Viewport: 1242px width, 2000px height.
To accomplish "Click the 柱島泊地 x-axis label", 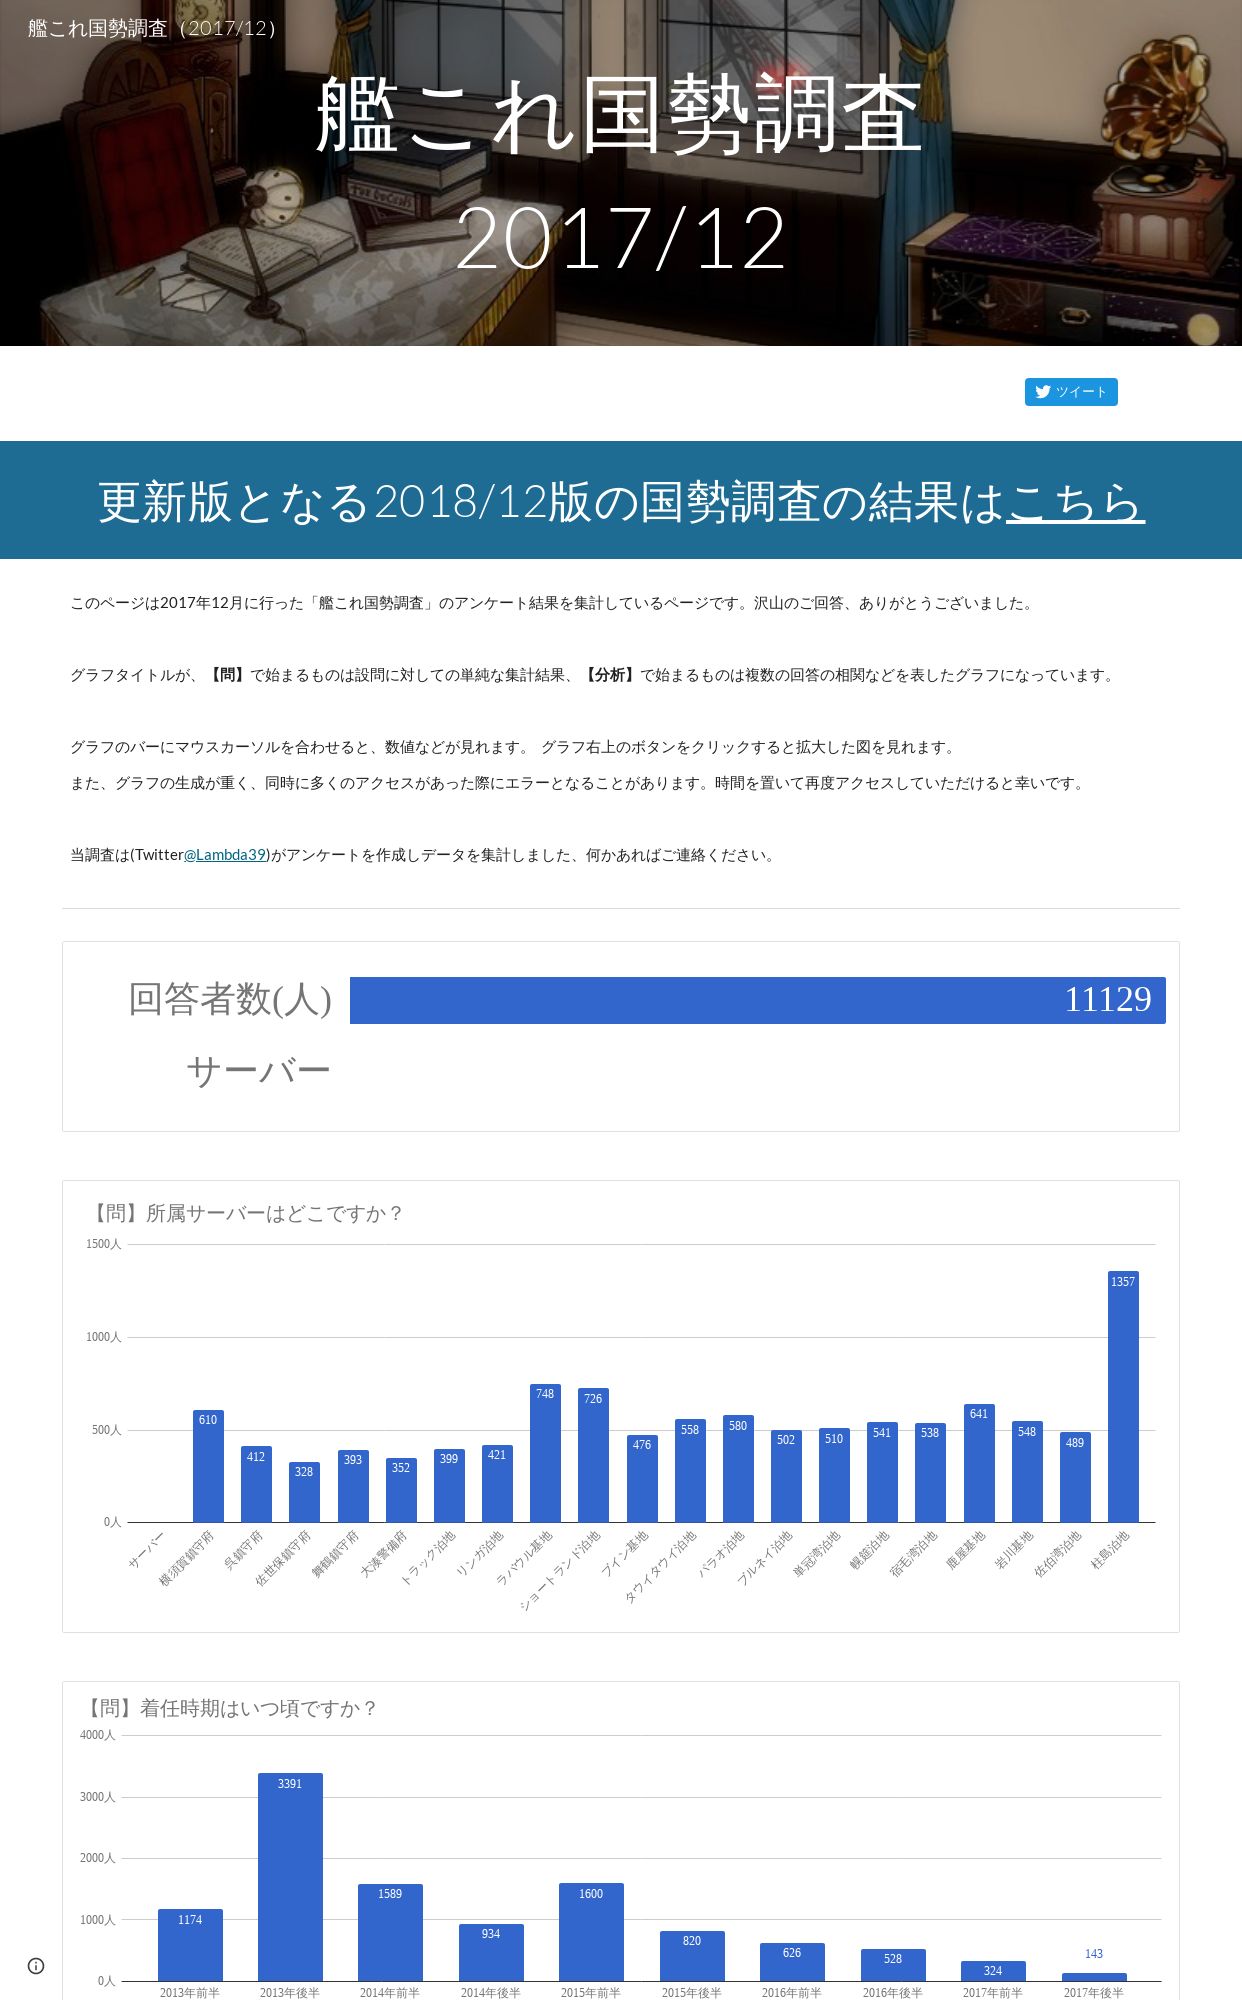I will tap(1110, 1549).
